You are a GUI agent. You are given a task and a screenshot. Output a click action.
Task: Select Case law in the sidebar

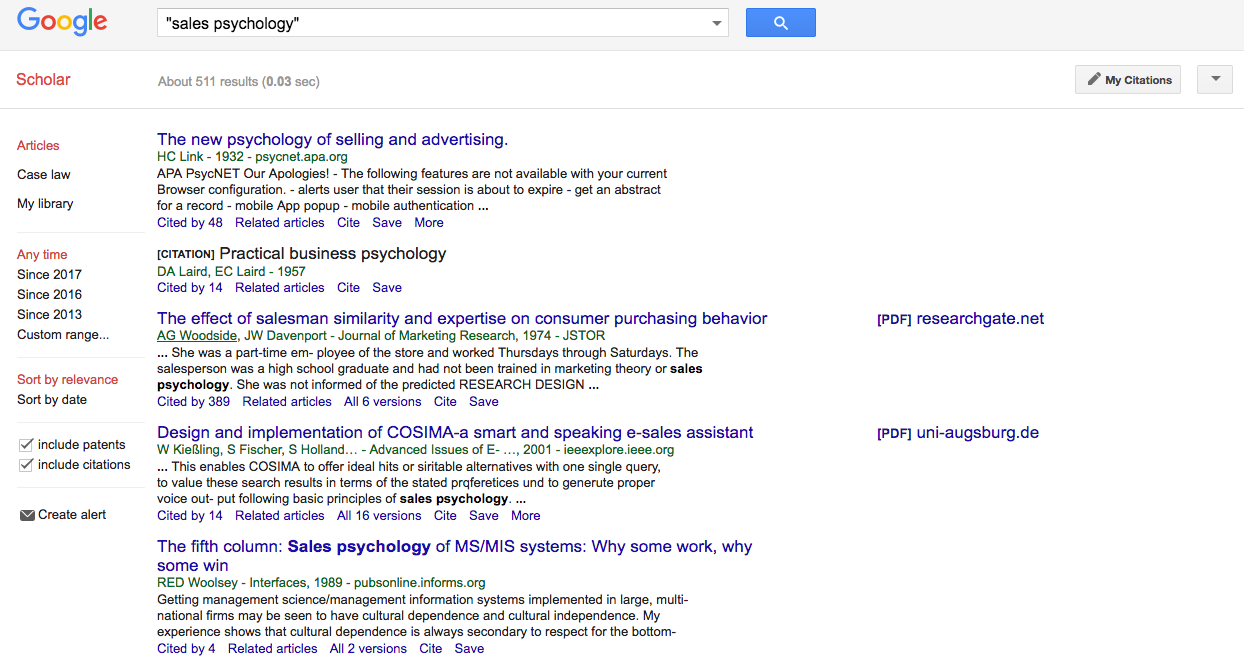44,175
